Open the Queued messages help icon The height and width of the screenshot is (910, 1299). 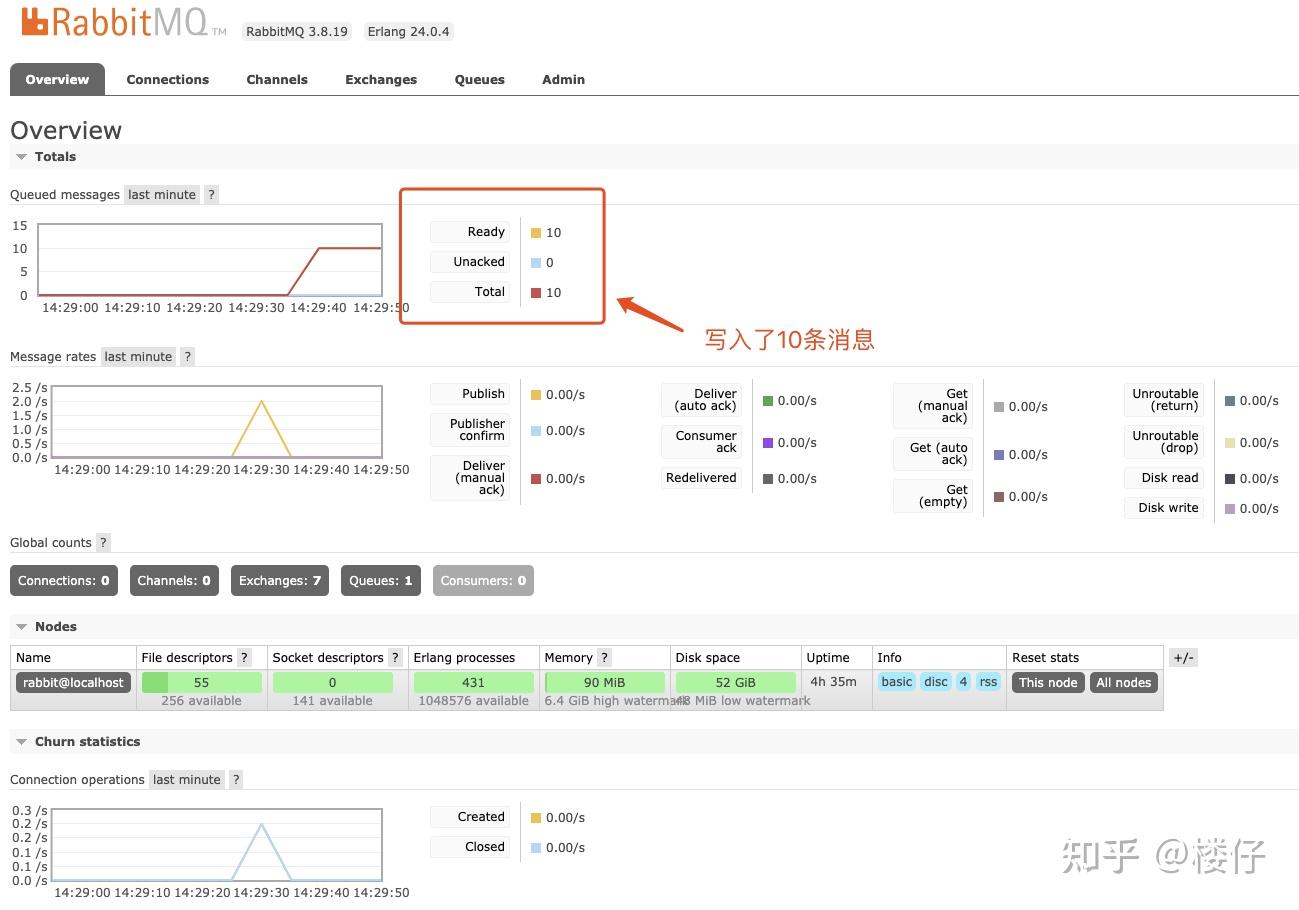click(210, 194)
